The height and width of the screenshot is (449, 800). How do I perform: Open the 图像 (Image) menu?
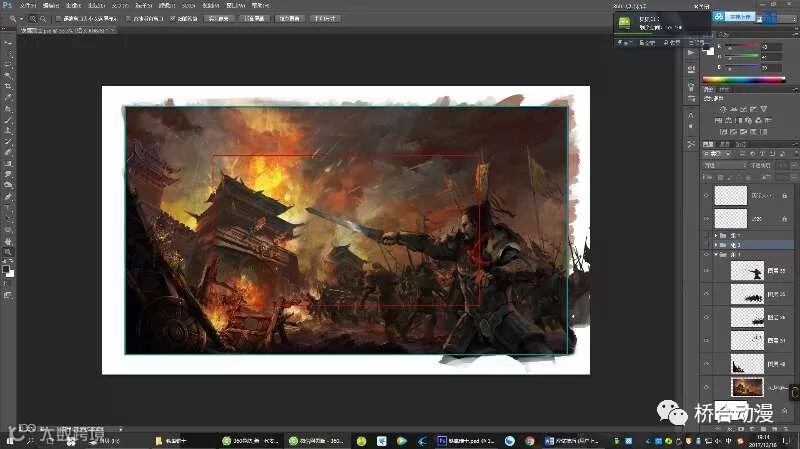[73, 5]
